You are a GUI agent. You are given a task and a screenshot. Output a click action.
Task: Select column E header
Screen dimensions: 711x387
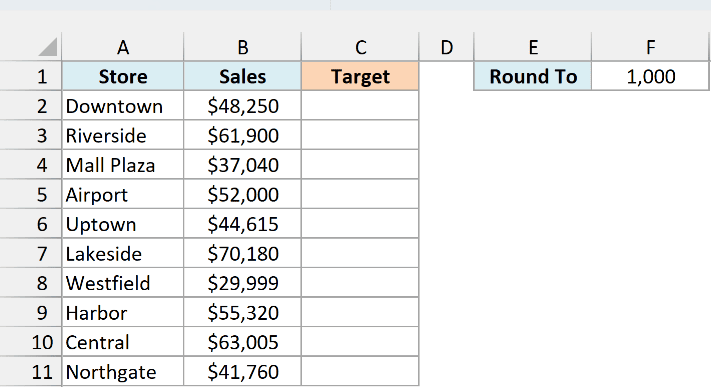tap(533, 47)
